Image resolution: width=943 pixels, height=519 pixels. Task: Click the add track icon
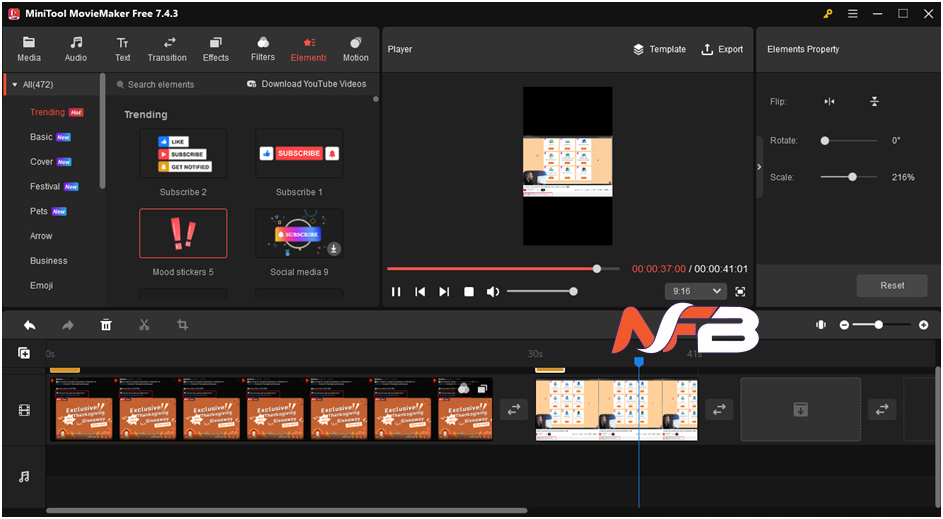click(x=24, y=353)
